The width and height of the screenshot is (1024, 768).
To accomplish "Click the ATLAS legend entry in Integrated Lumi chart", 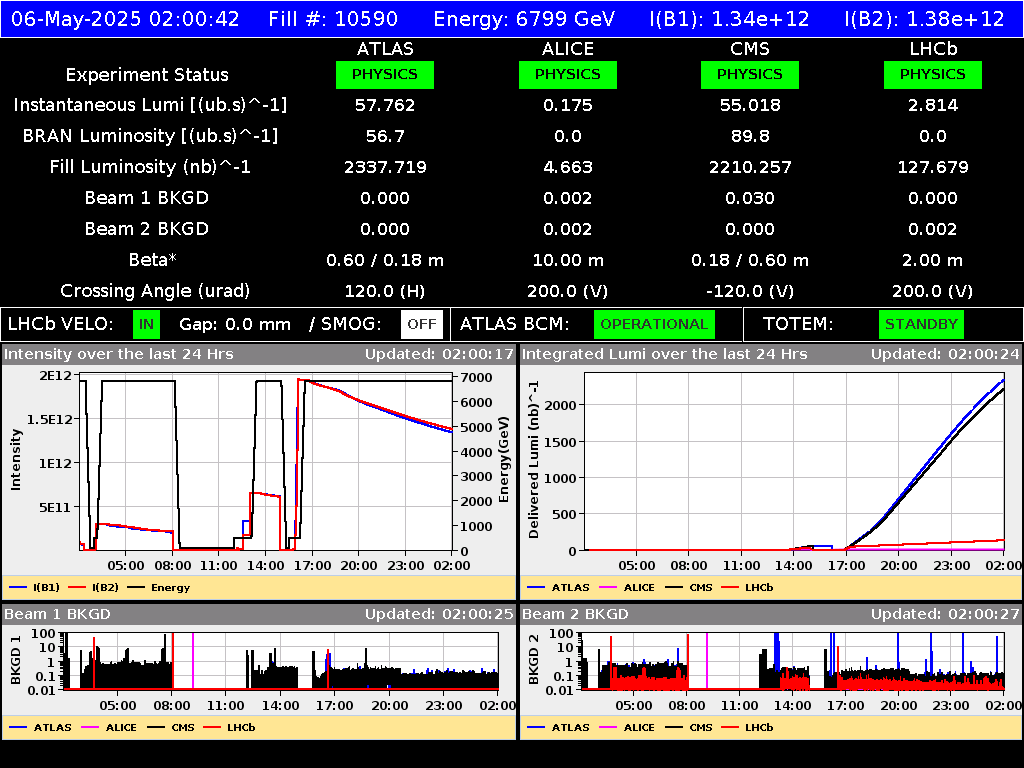I will coord(558,587).
